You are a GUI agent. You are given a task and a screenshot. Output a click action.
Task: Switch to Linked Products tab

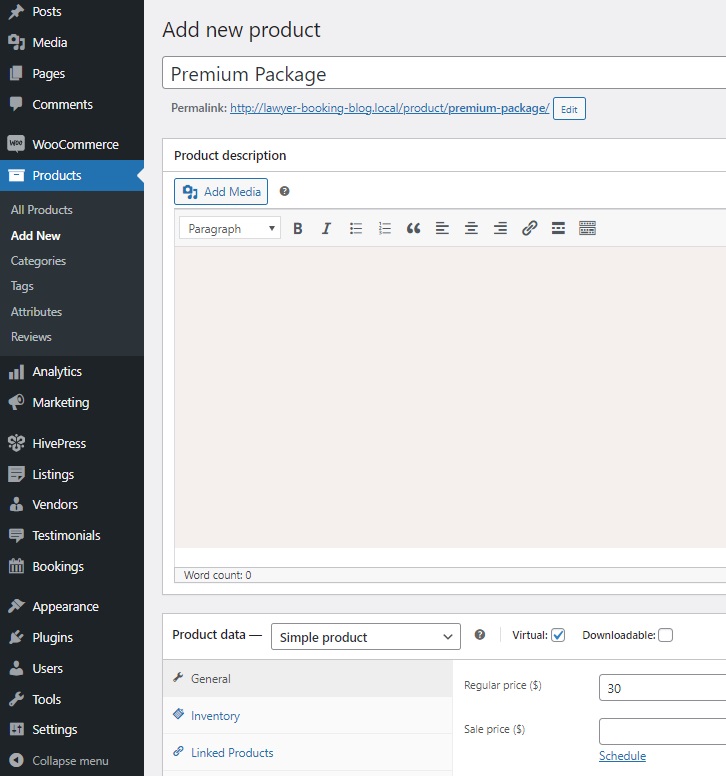pyautogui.click(x=308, y=753)
